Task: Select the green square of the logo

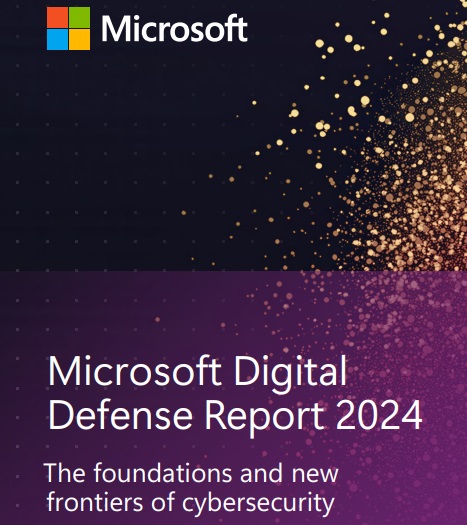Action: coord(79,17)
